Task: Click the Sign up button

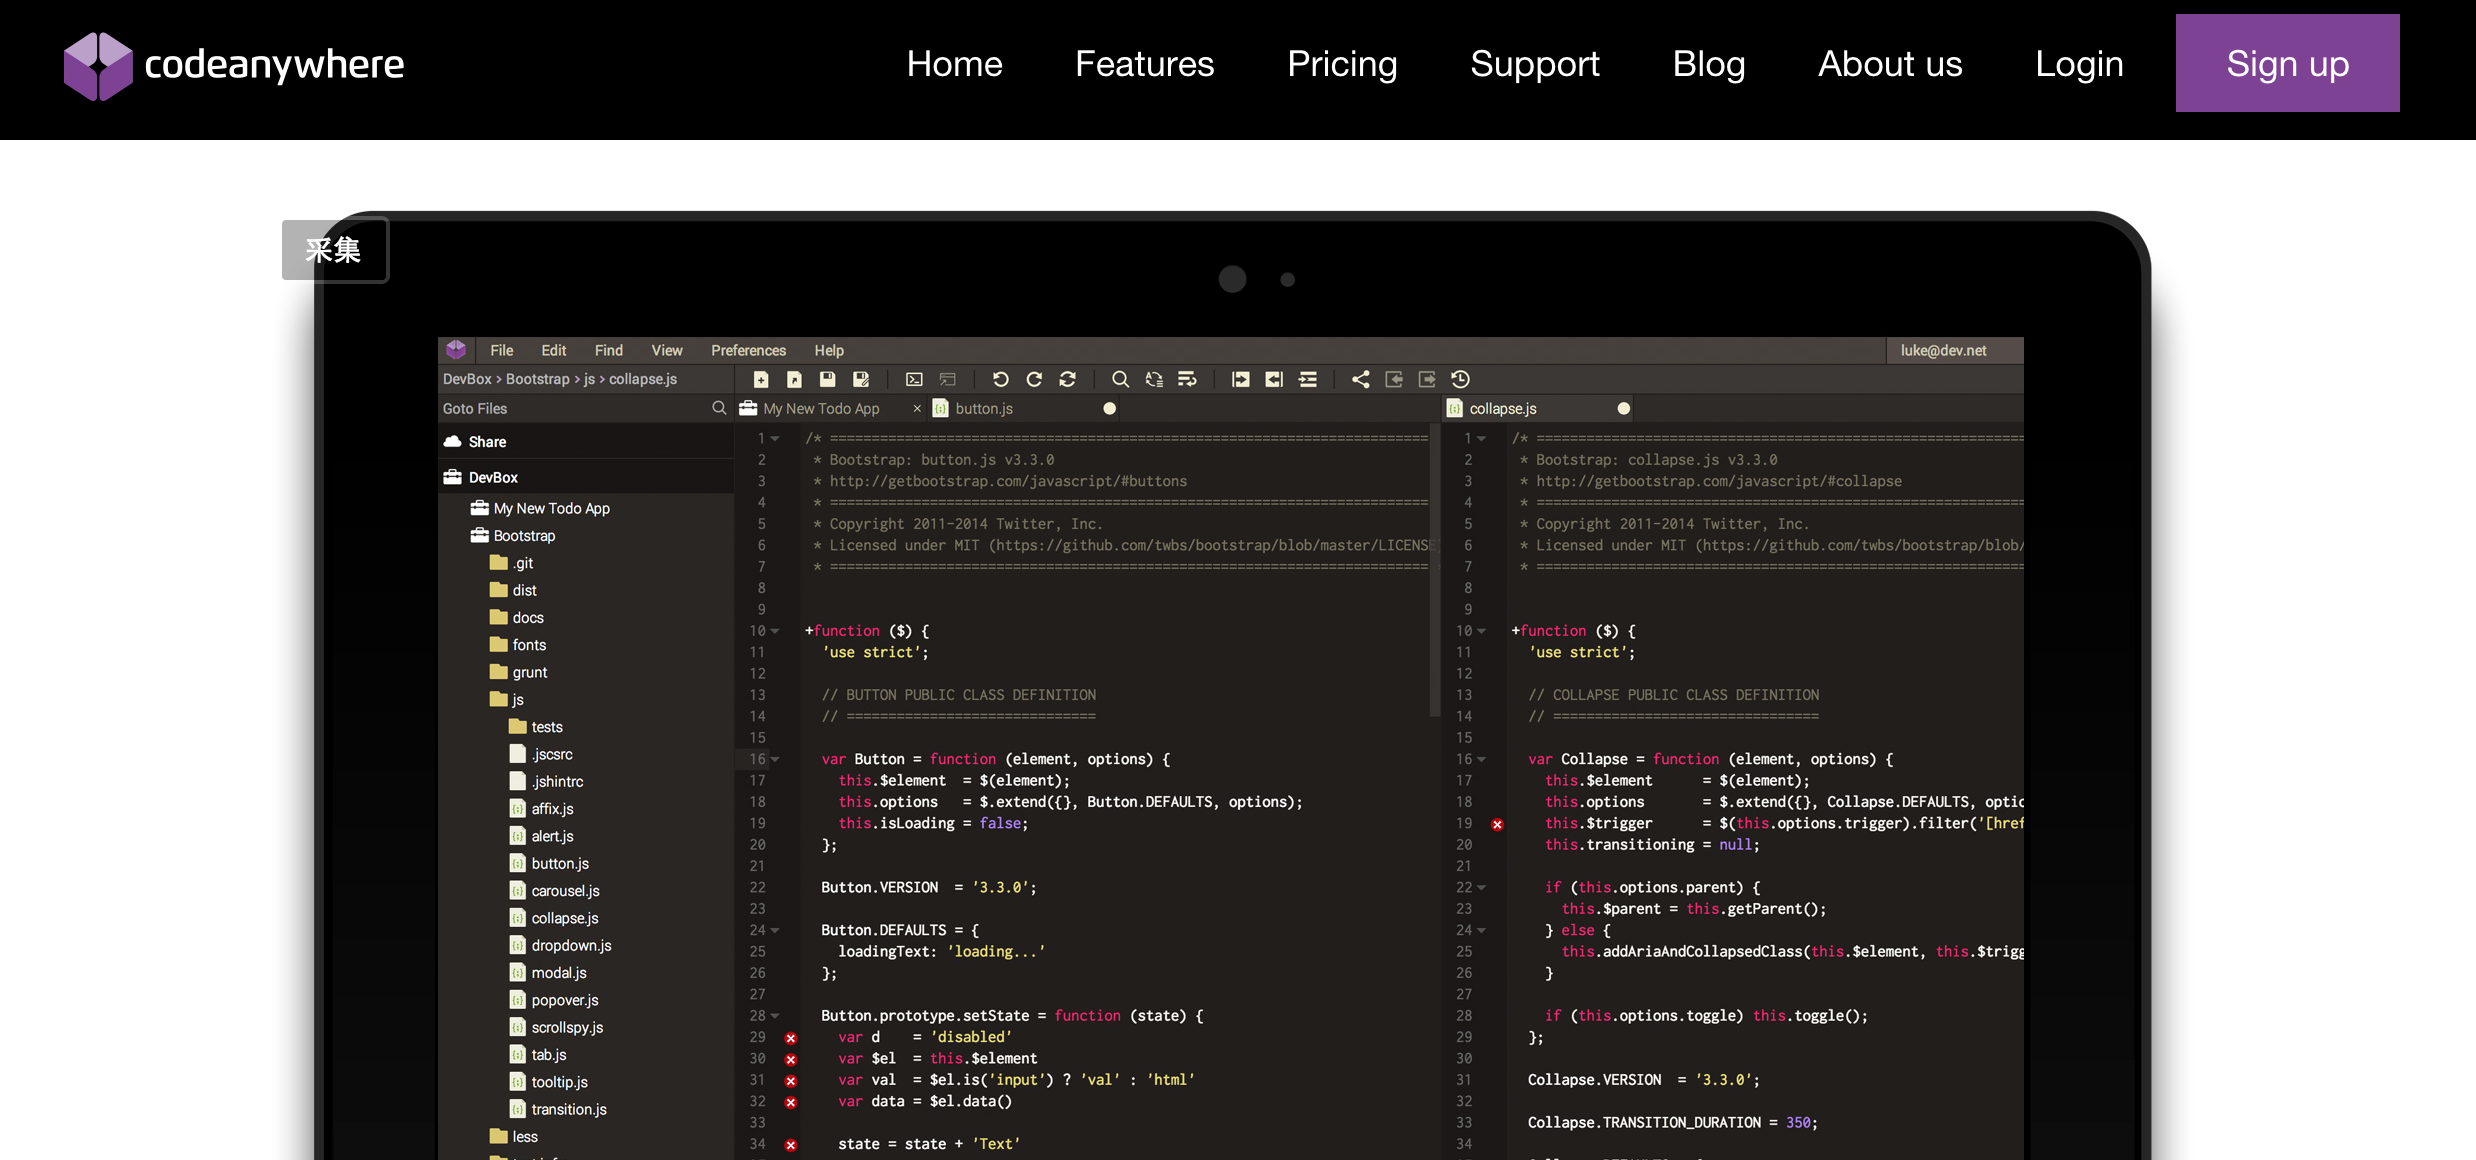Action: click(2287, 63)
